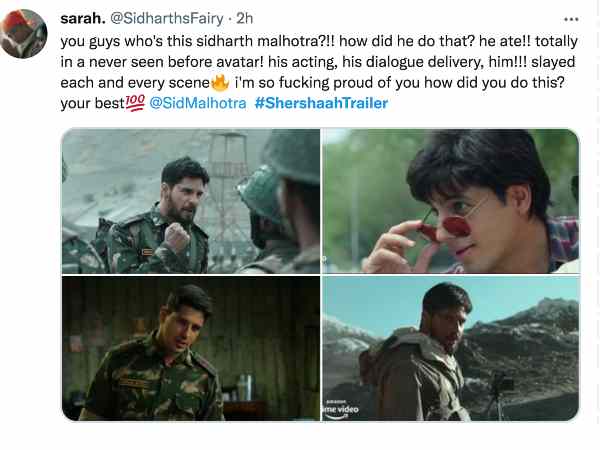Open the photo of bearded soldier clenching fist
600x450 pixels.
click(191, 201)
